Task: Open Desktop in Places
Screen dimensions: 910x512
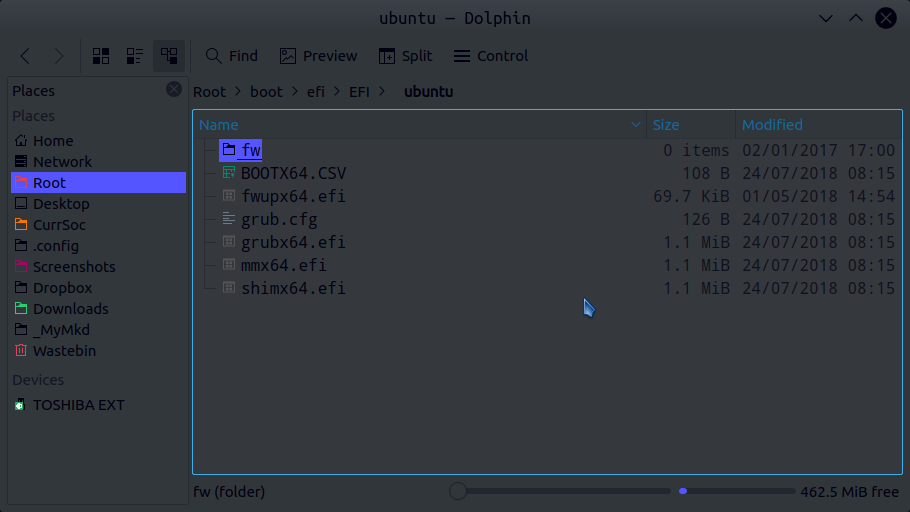Action: (x=98, y=204)
